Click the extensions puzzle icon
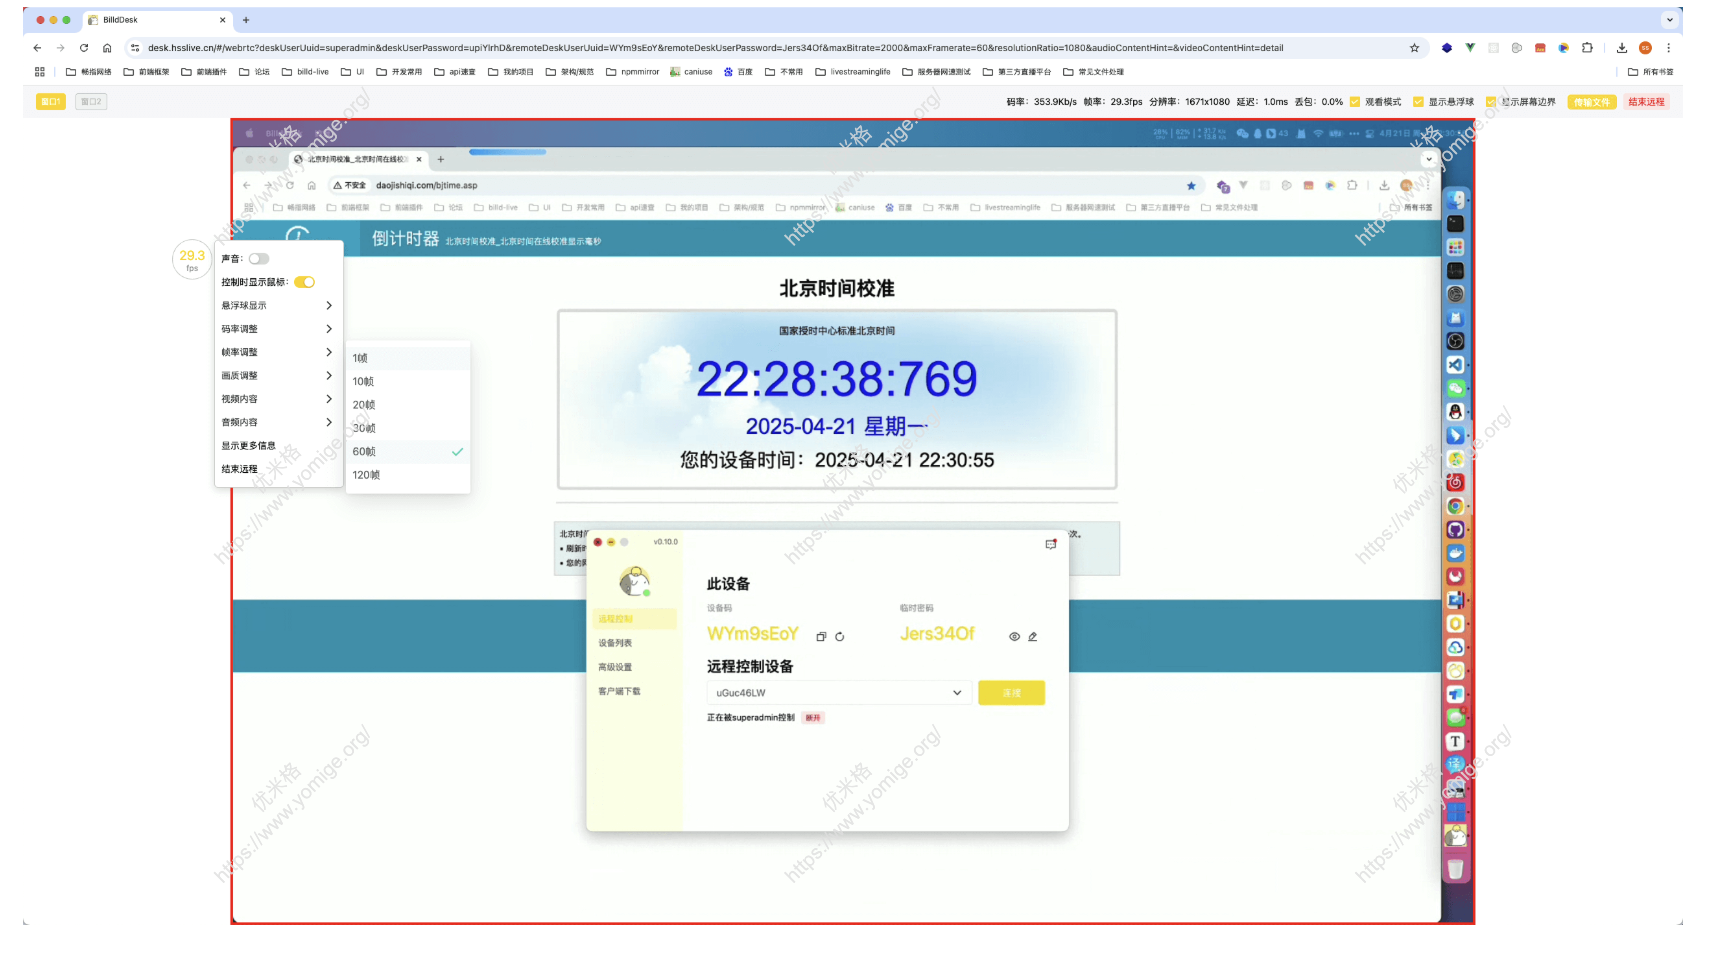 [x=1587, y=47]
